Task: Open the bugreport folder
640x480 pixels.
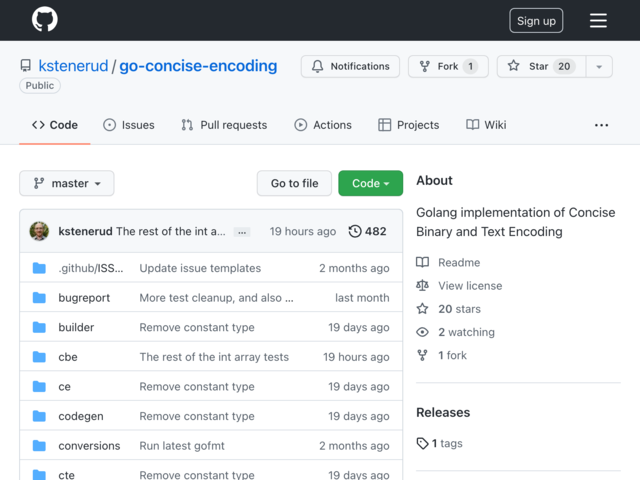Action: click(84, 298)
